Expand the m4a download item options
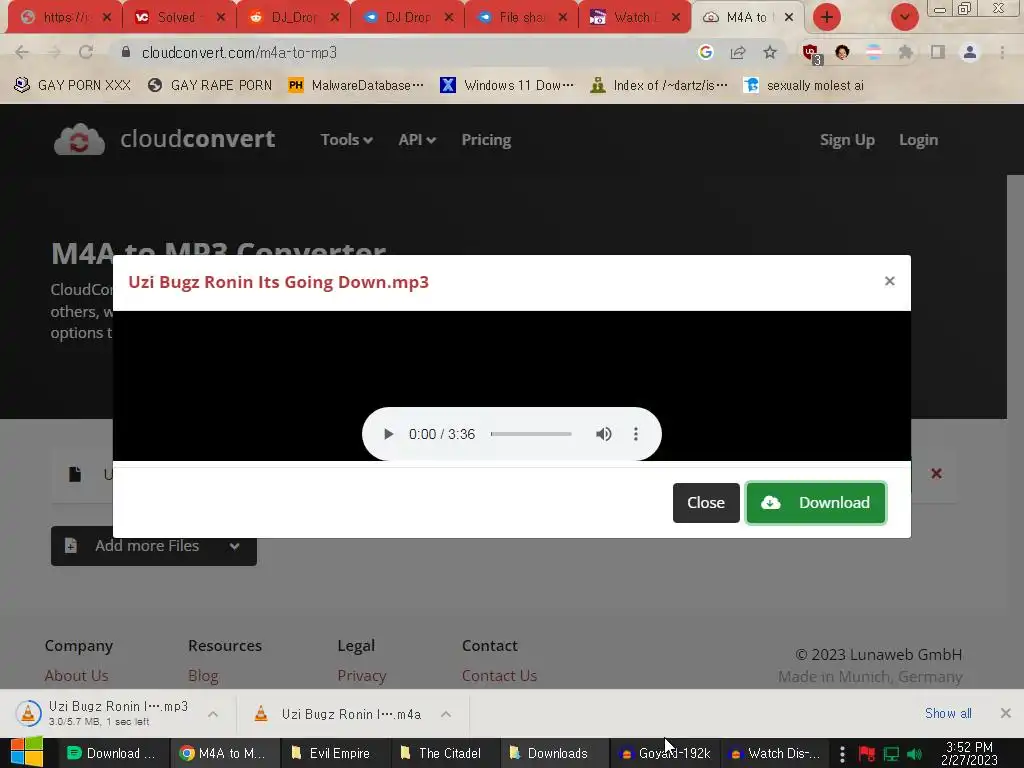The height and width of the screenshot is (768, 1024). [x=445, y=714]
